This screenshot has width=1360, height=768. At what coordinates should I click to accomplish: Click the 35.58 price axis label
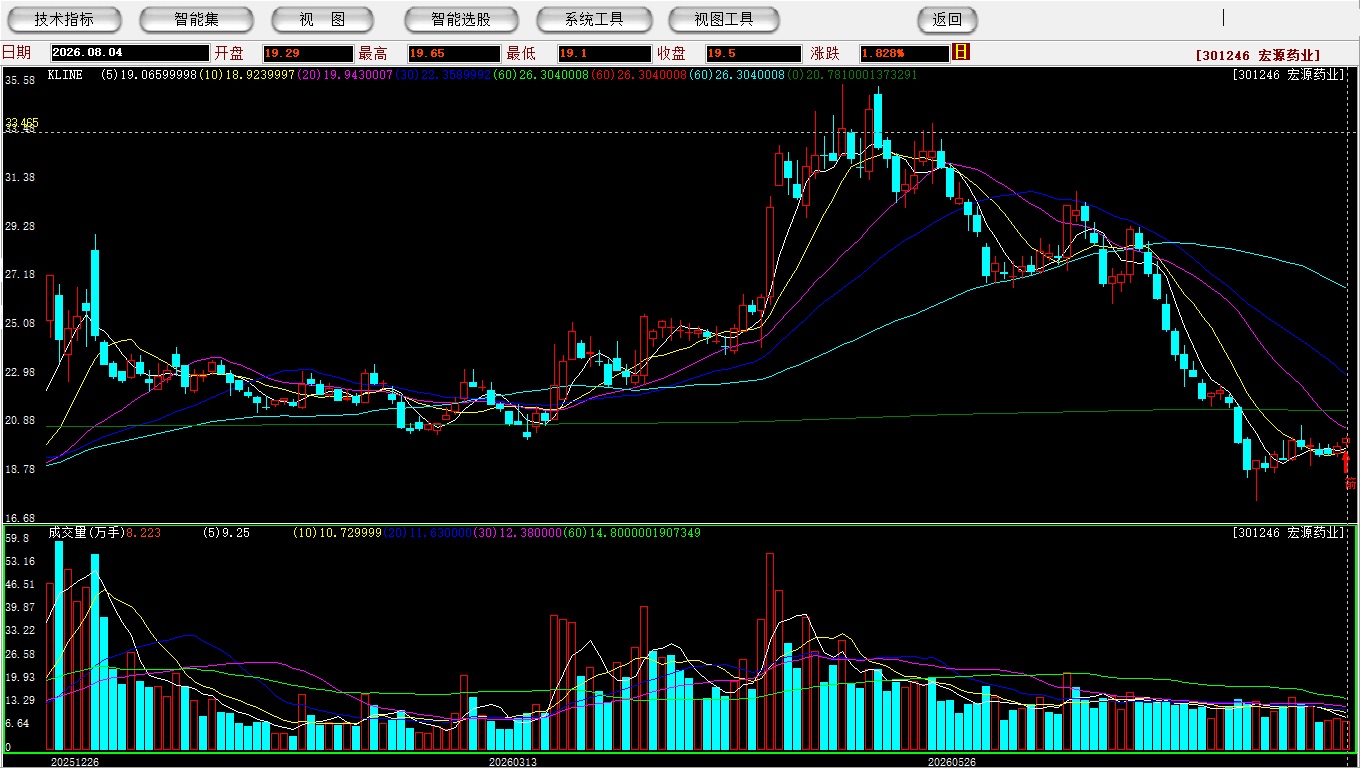point(20,80)
